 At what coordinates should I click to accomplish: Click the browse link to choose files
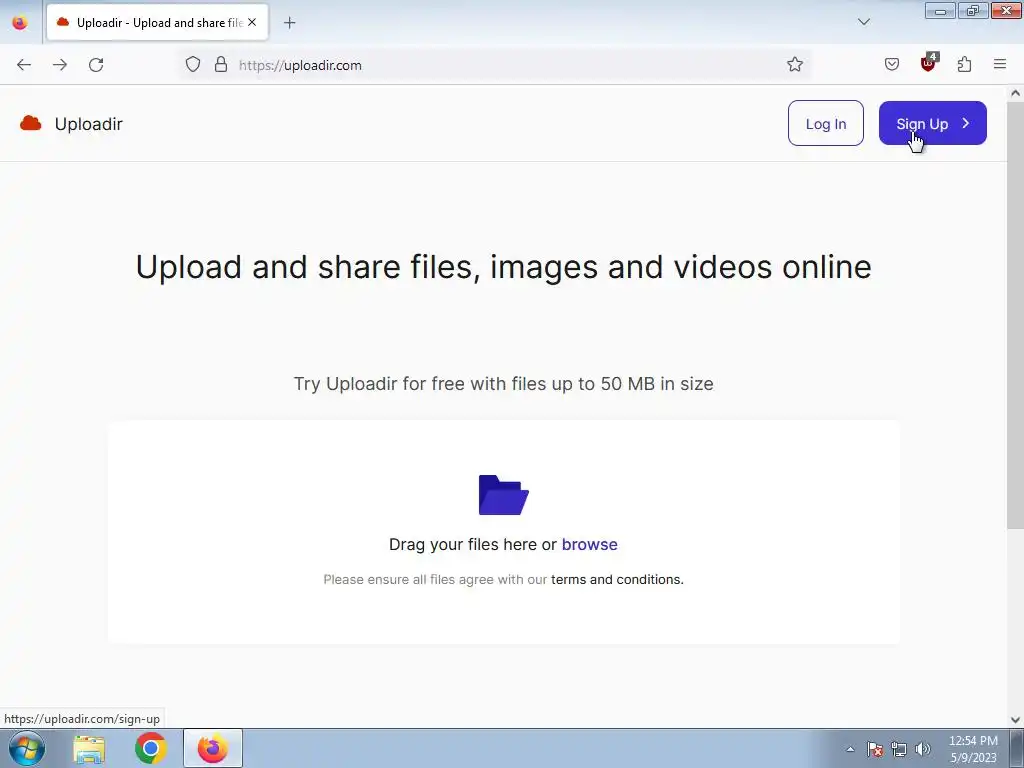click(589, 544)
